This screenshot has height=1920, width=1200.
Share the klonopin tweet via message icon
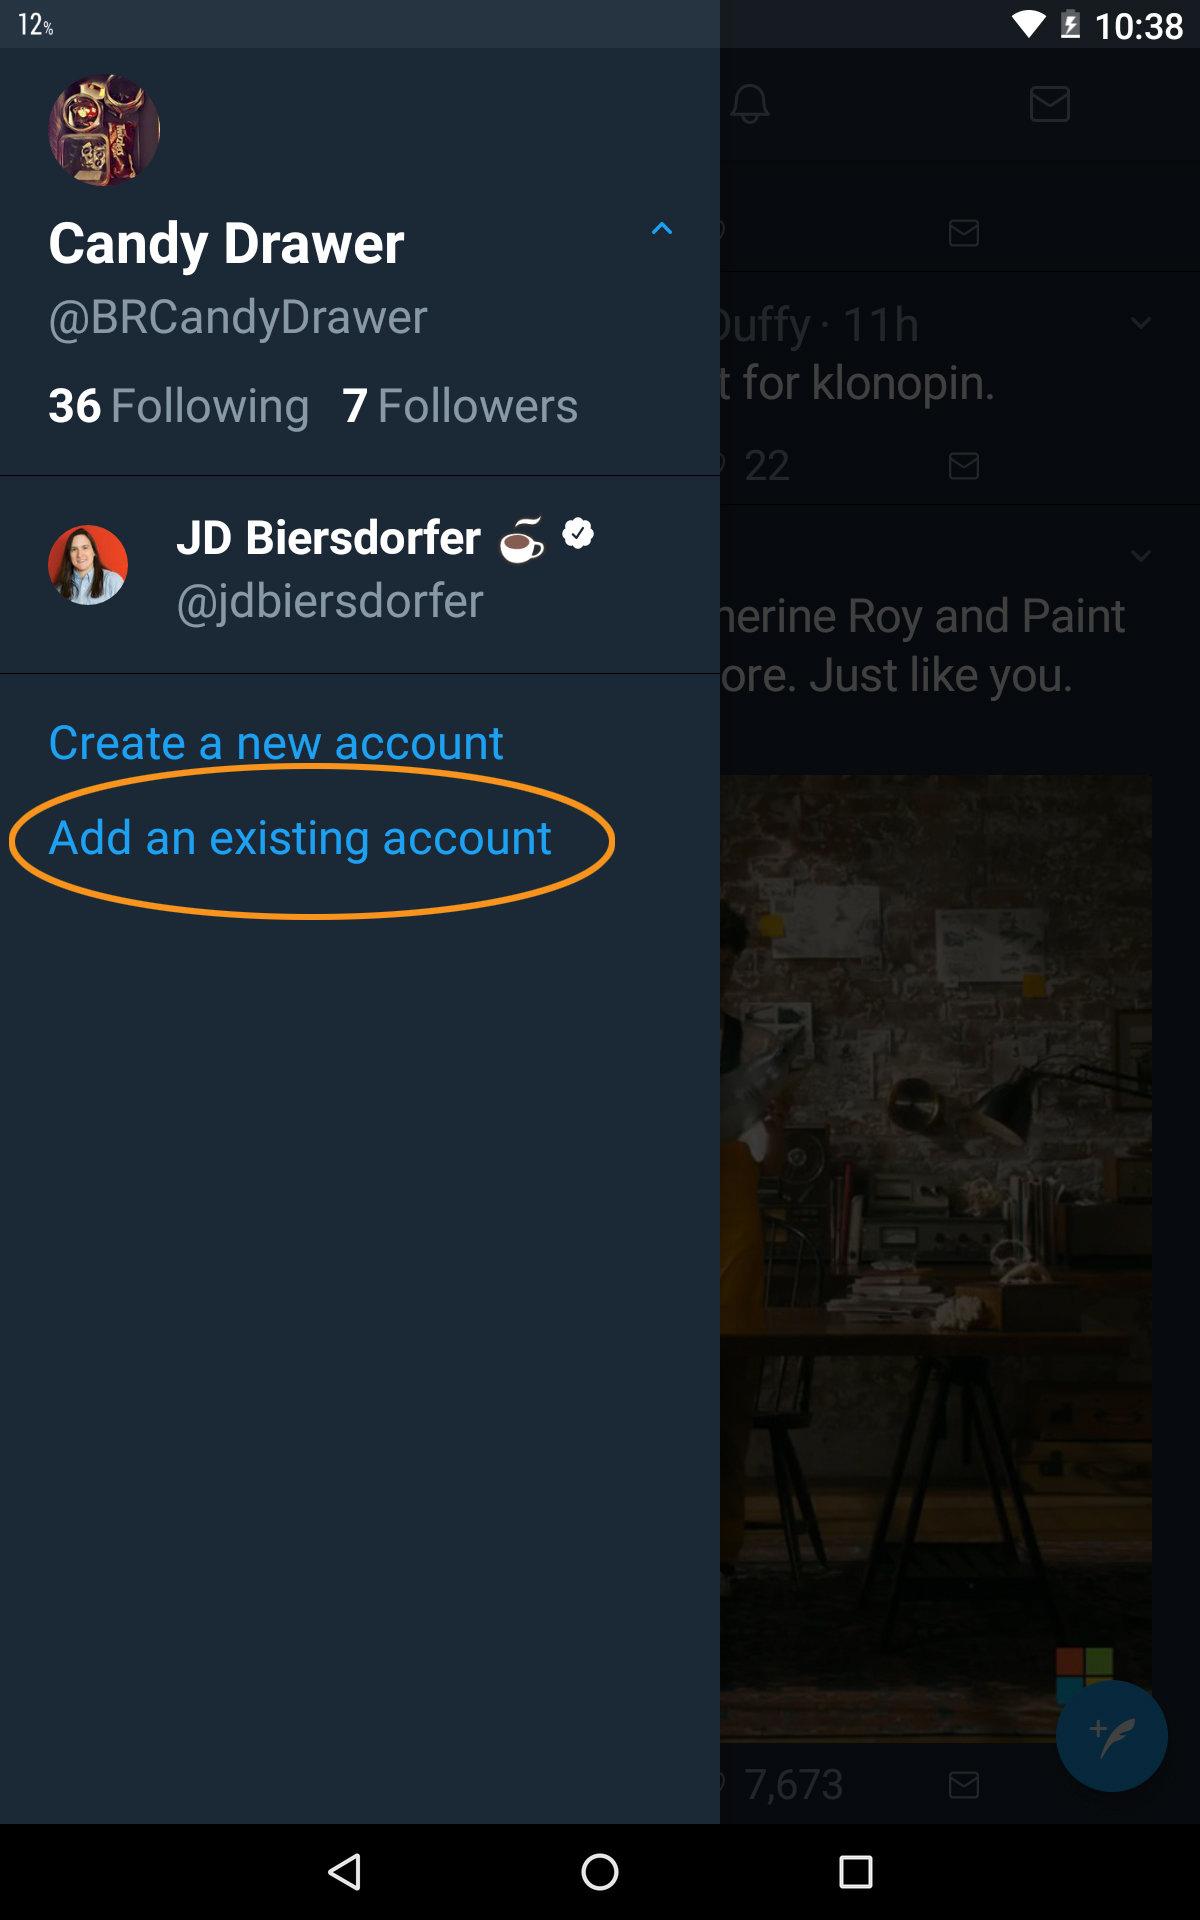coord(963,466)
